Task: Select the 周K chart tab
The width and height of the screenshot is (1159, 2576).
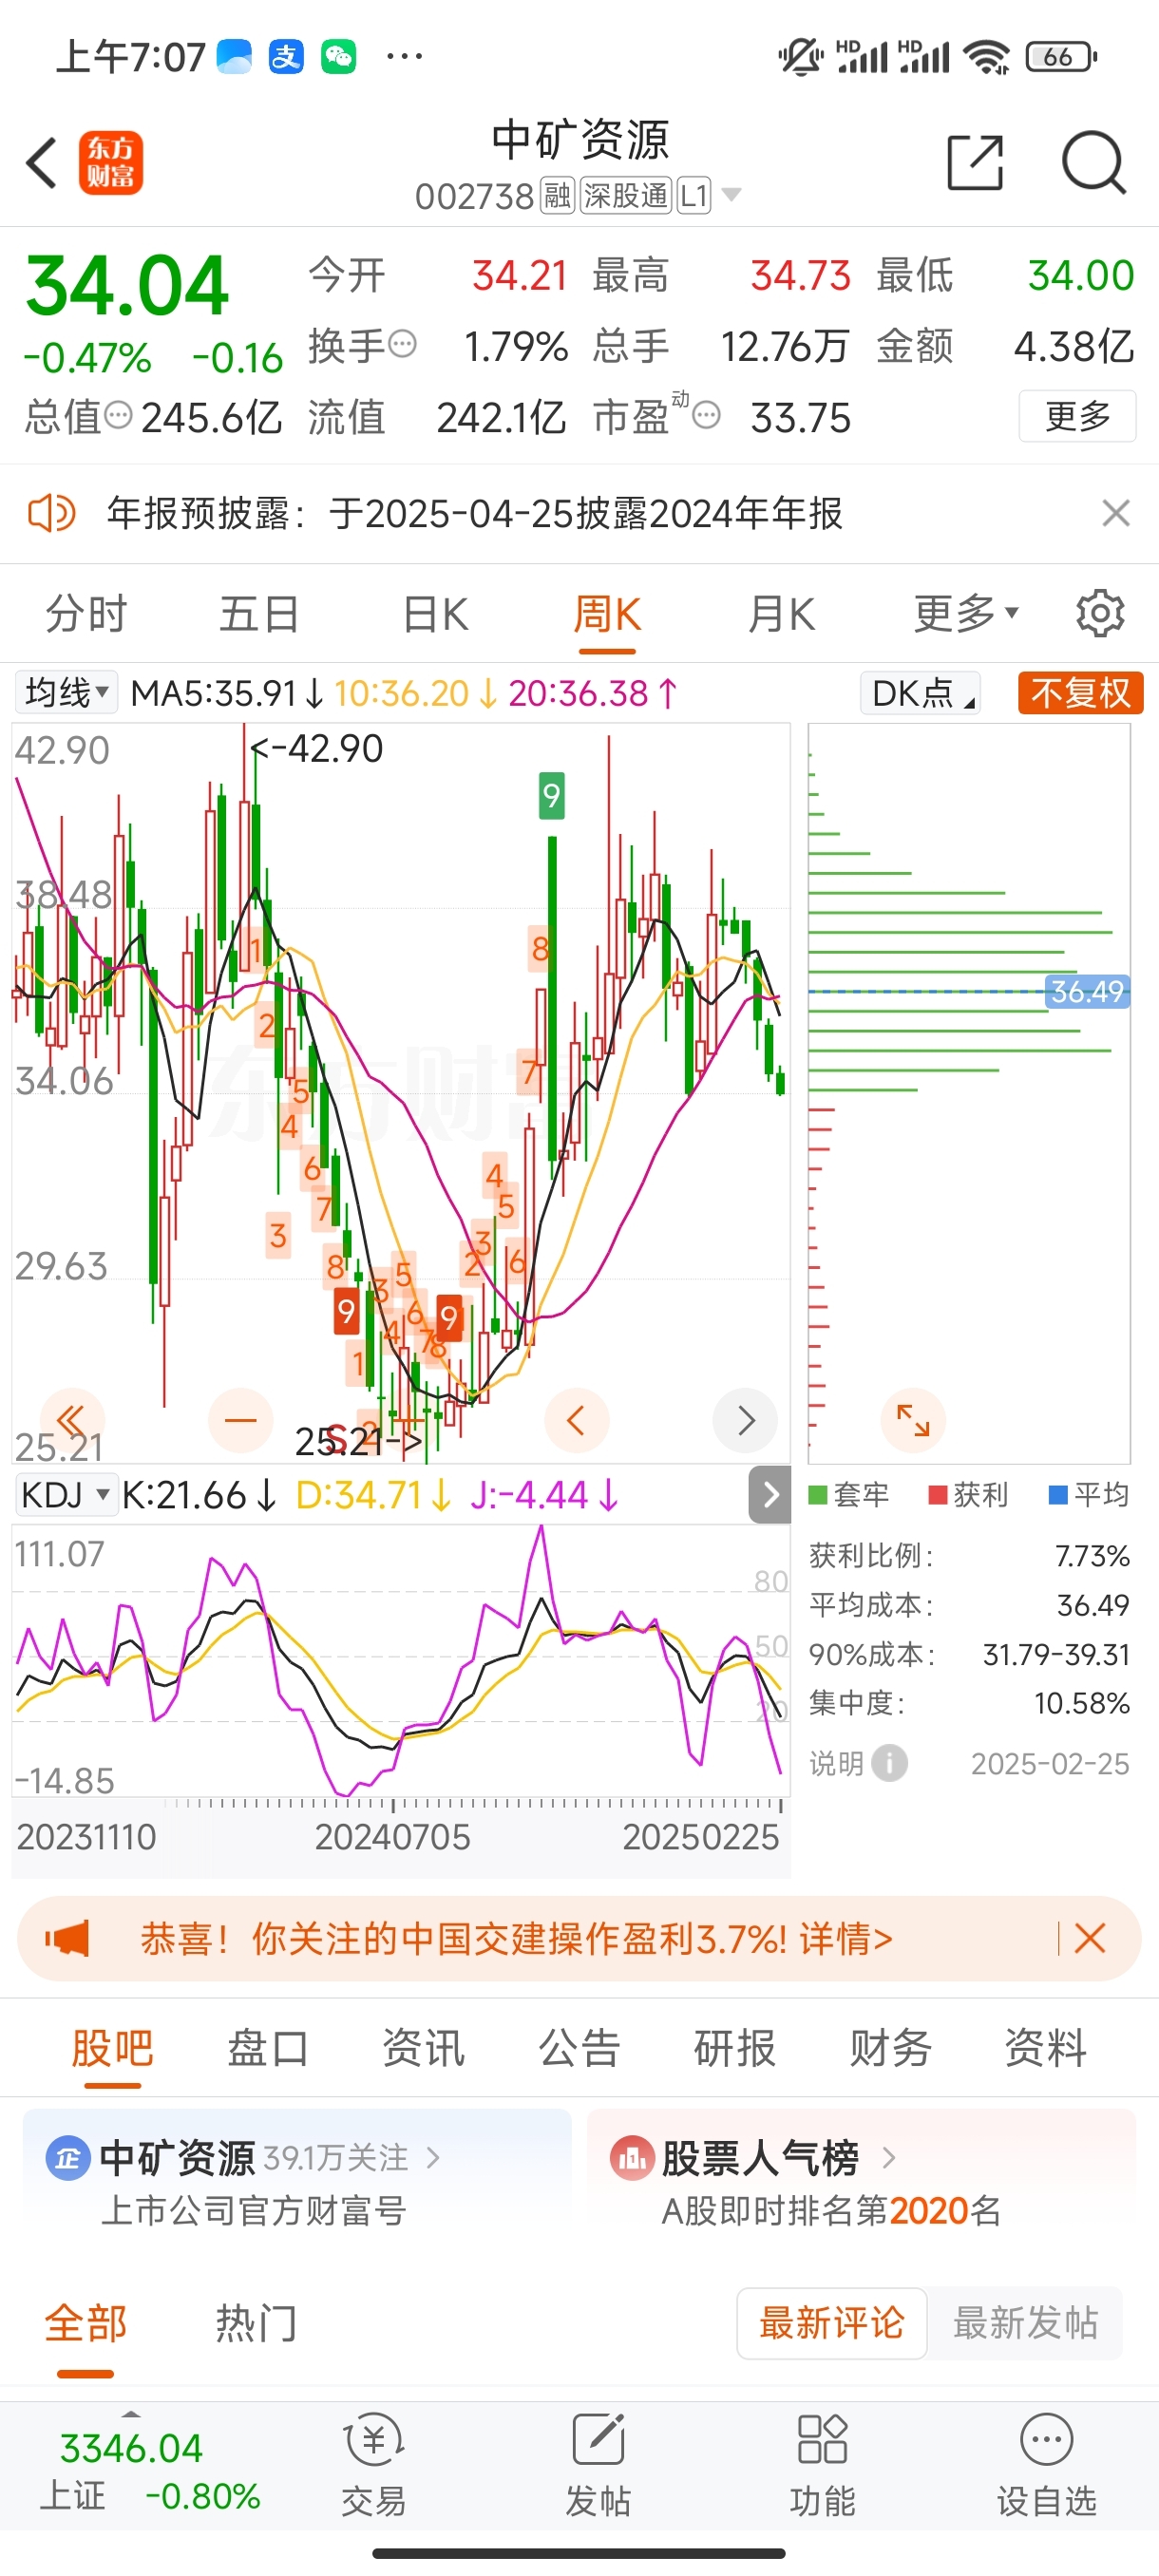Action: (x=607, y=613)
